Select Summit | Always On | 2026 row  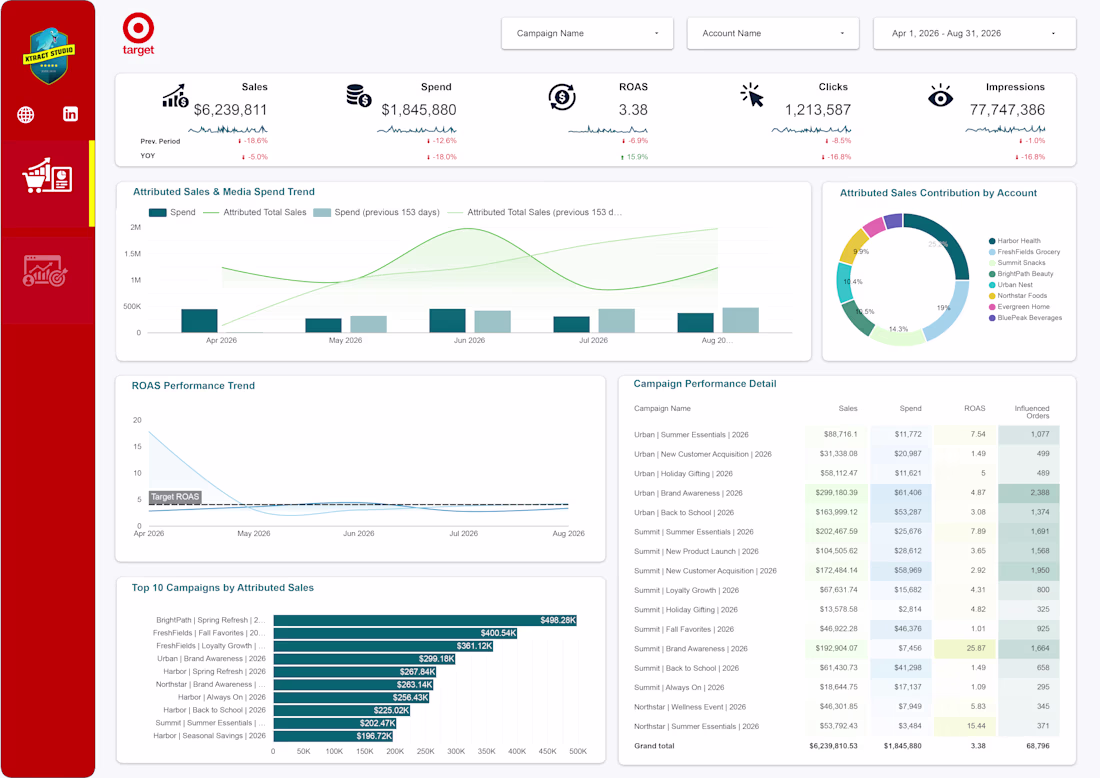pyautogui.click(x=846, y=688)
